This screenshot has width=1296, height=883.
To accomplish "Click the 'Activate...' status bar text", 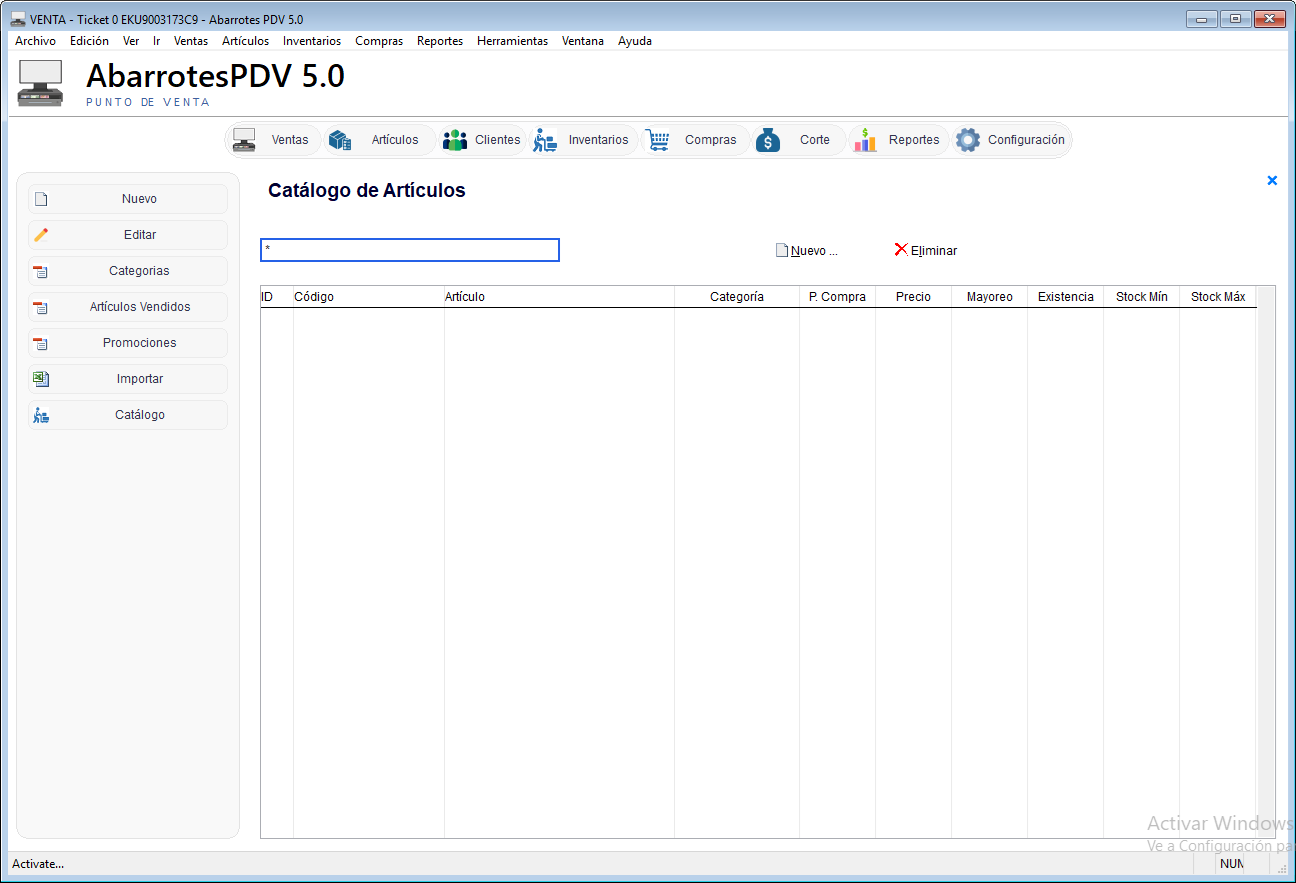I will point(38,864).
